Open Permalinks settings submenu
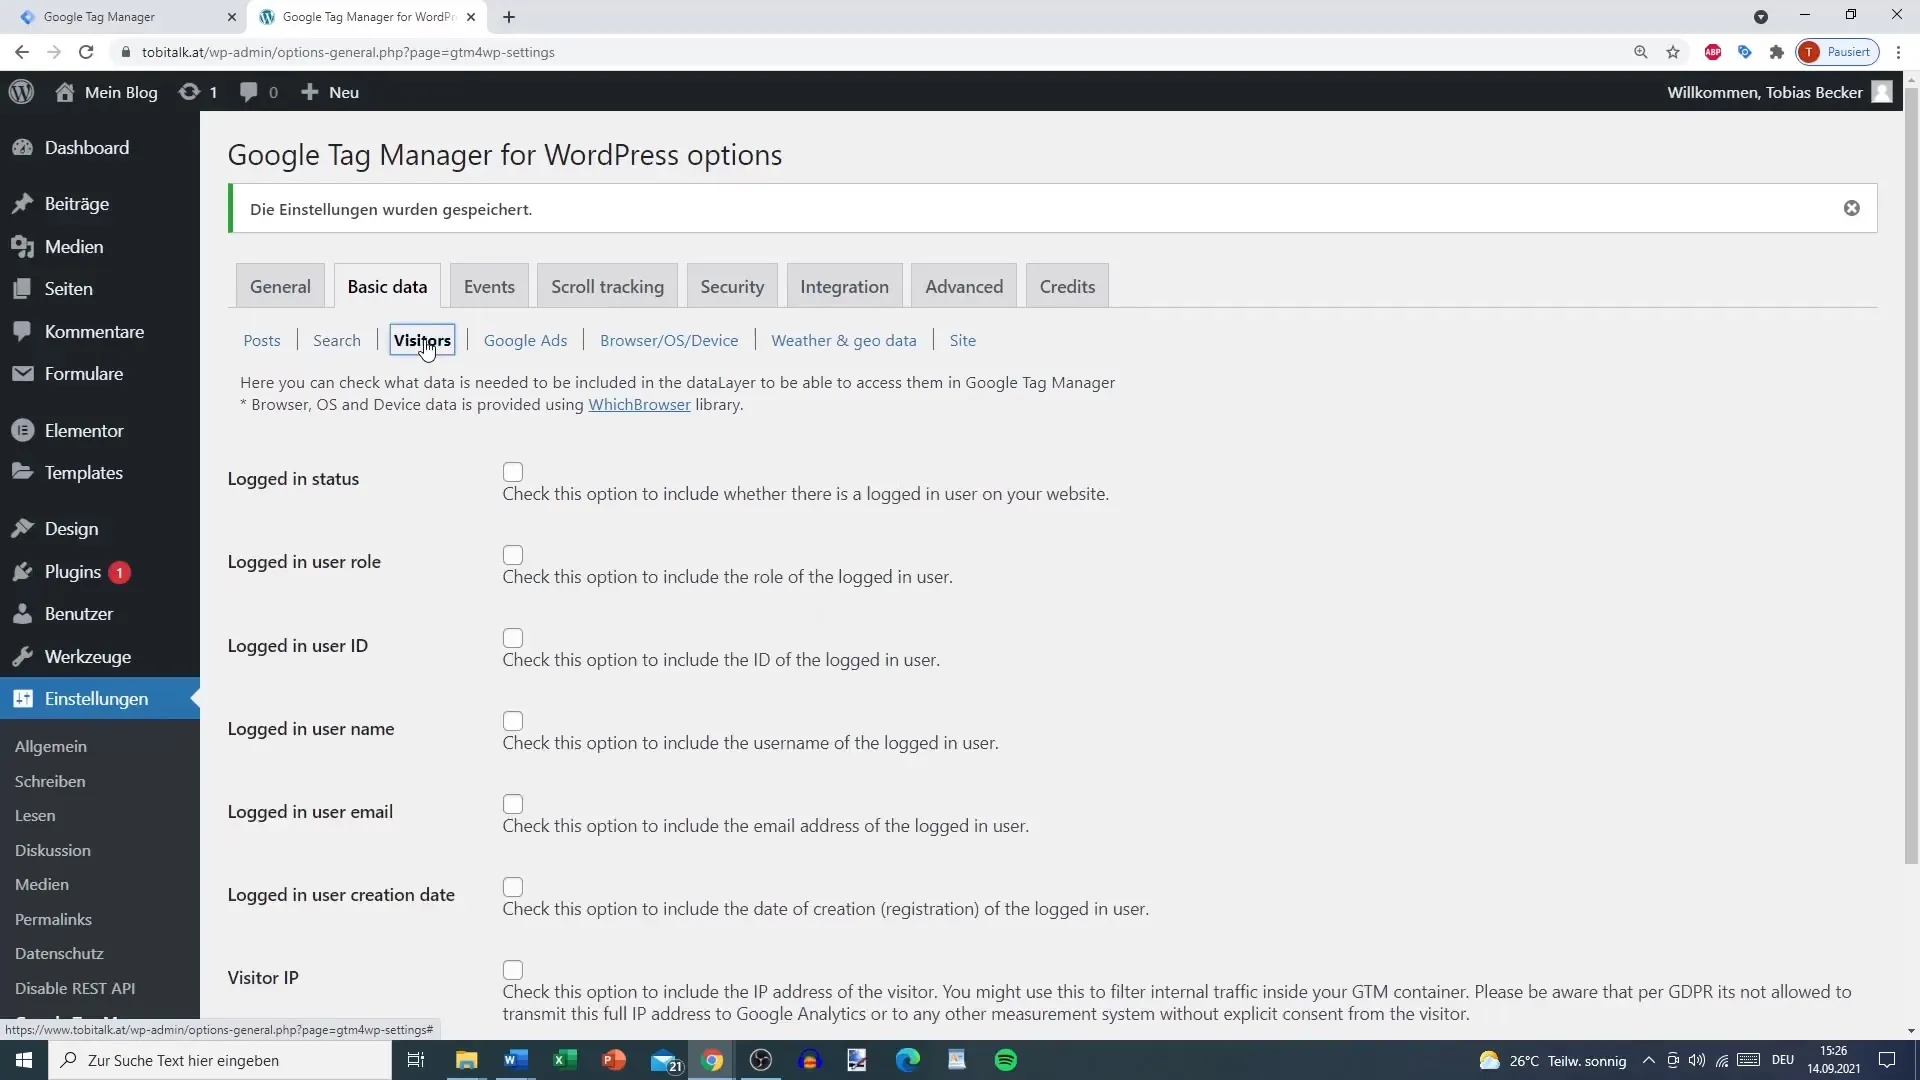 53,919
